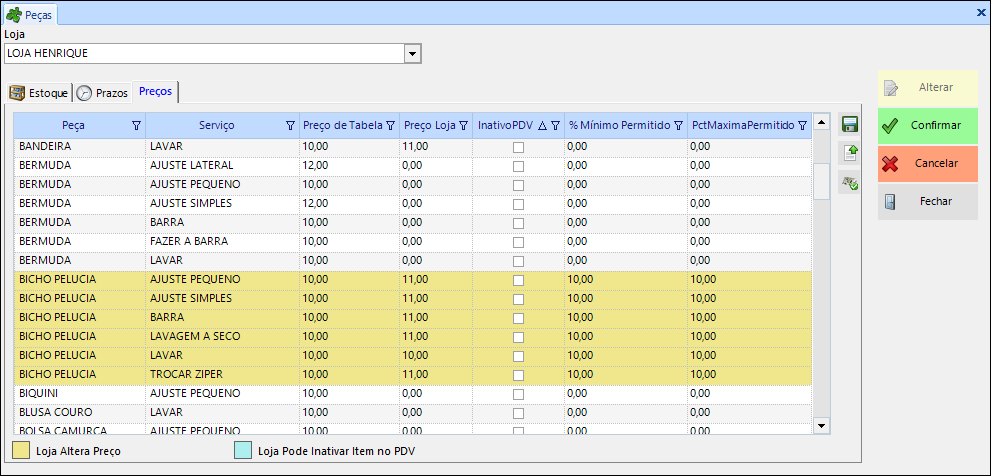
Task: Select the BIQUINI cell
Action: coord(80,393)
